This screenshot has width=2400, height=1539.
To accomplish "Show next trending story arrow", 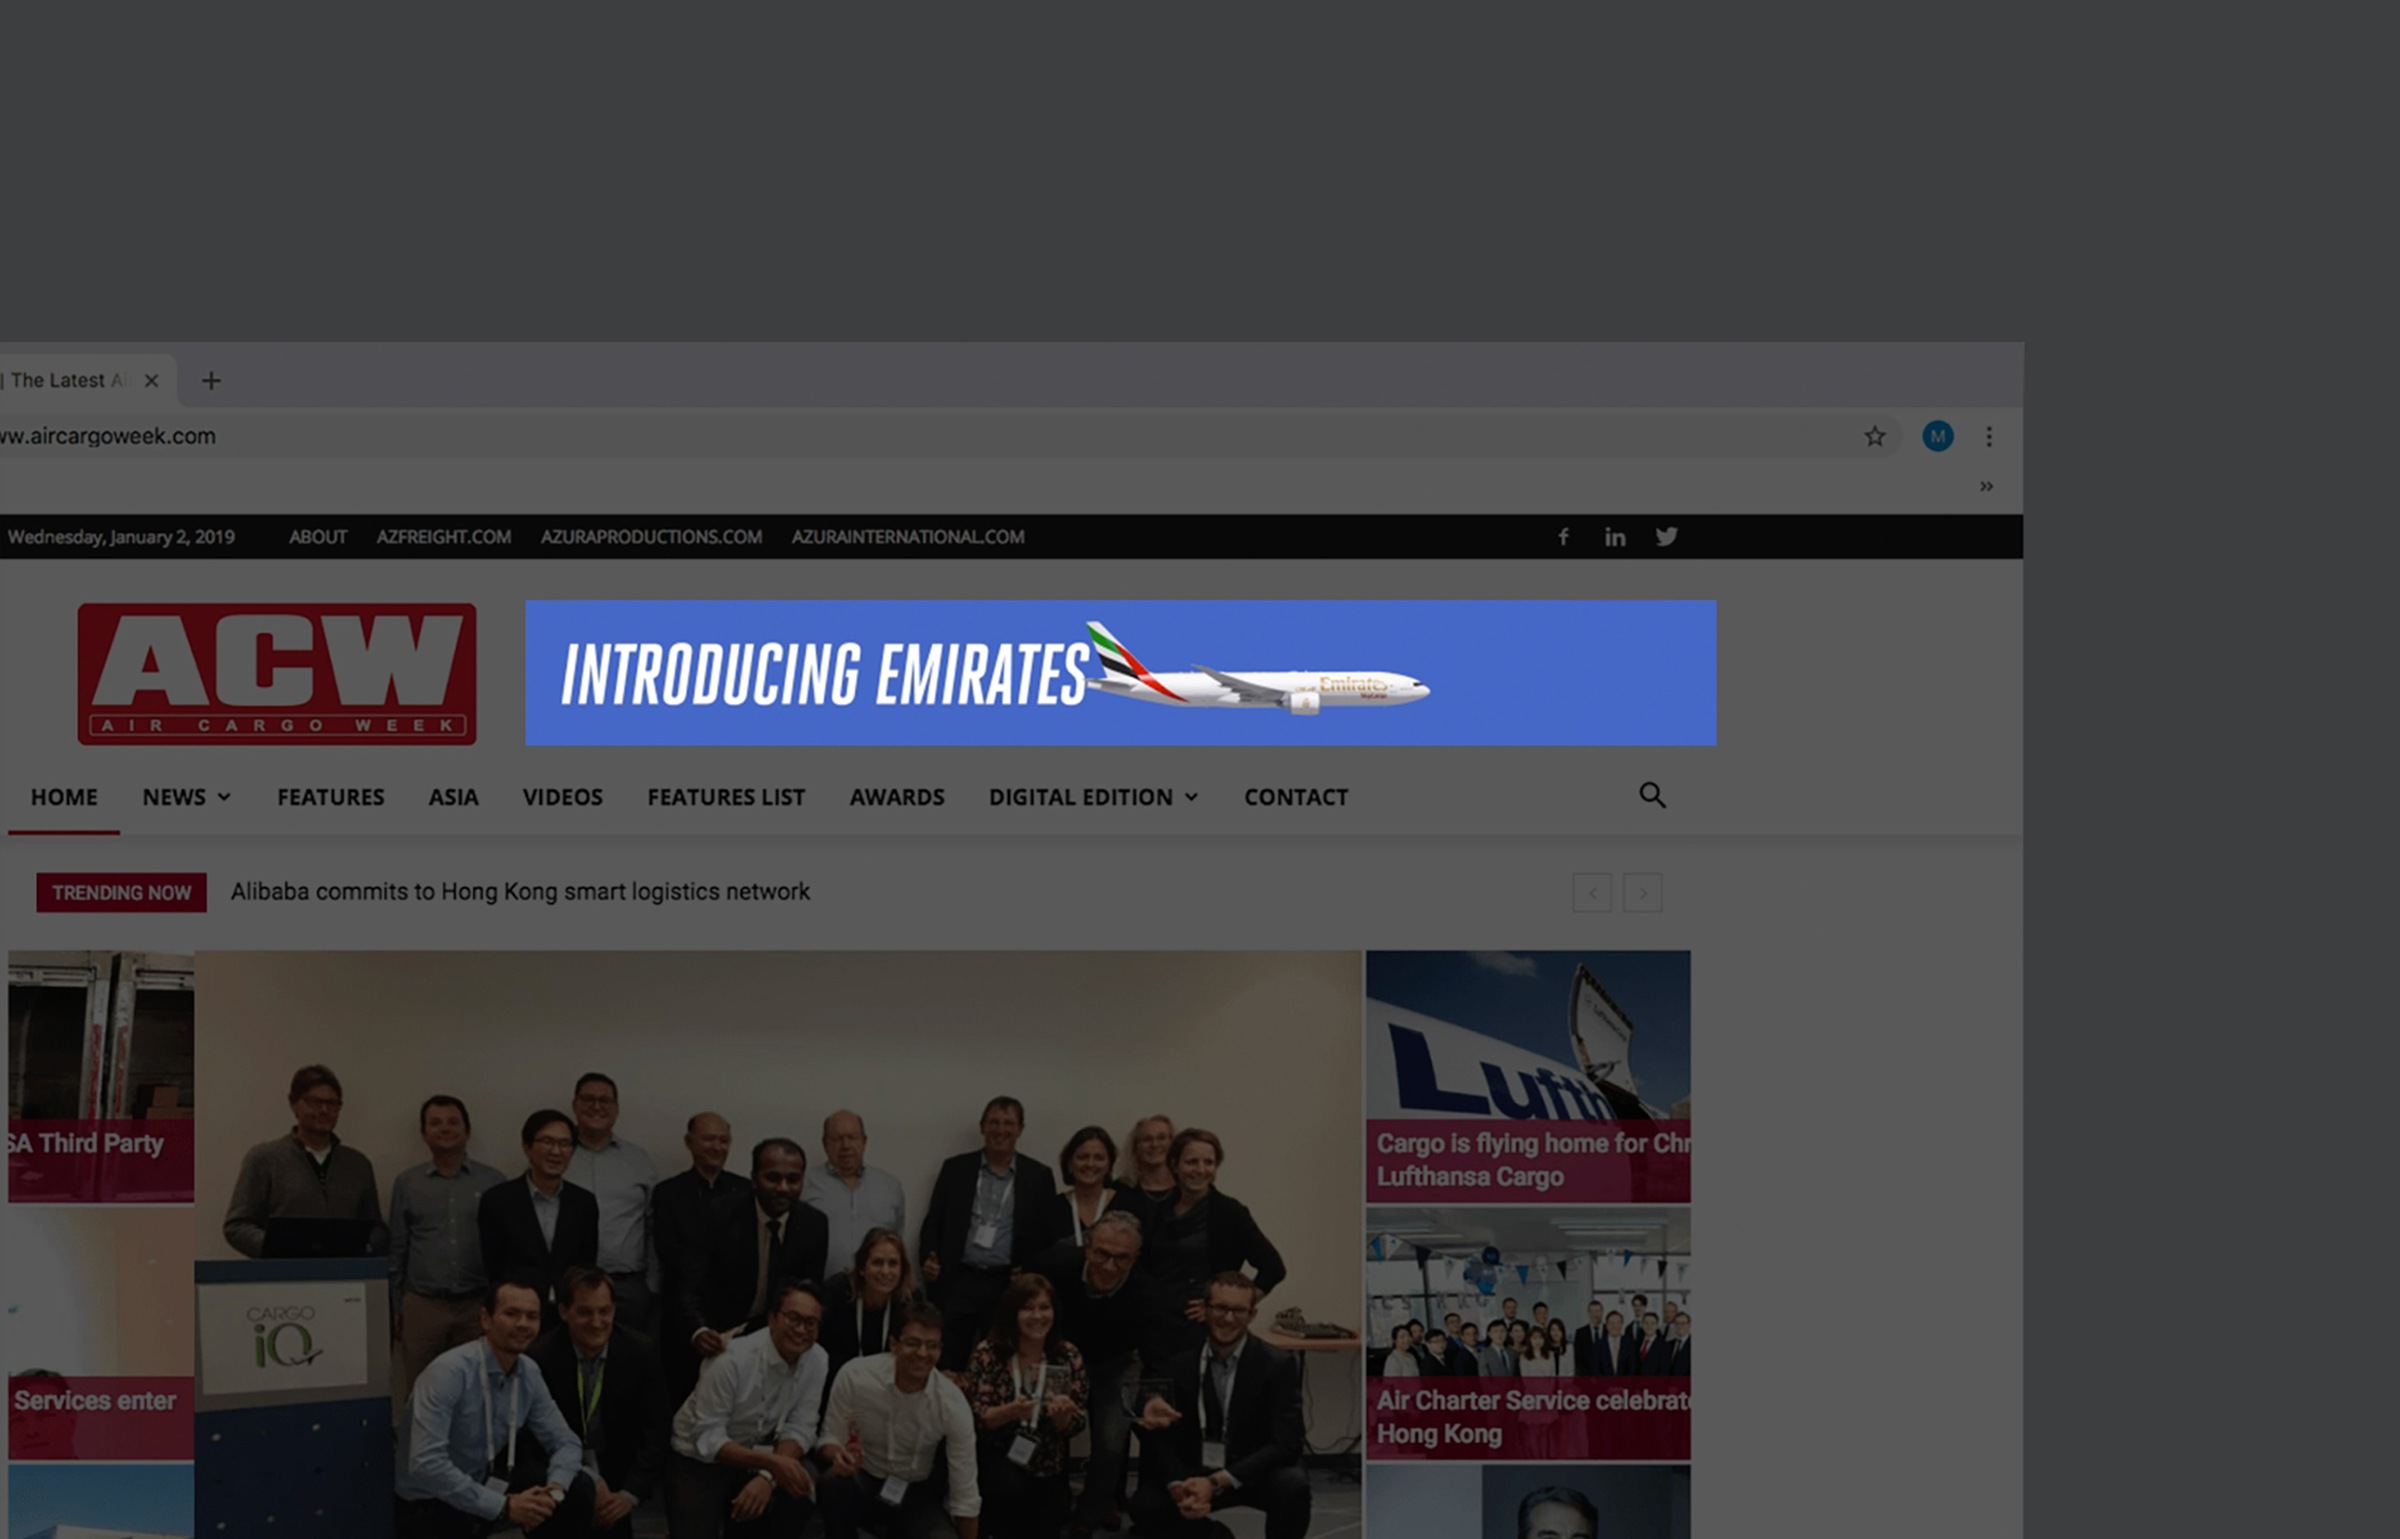I will [x=1642, y=893].
